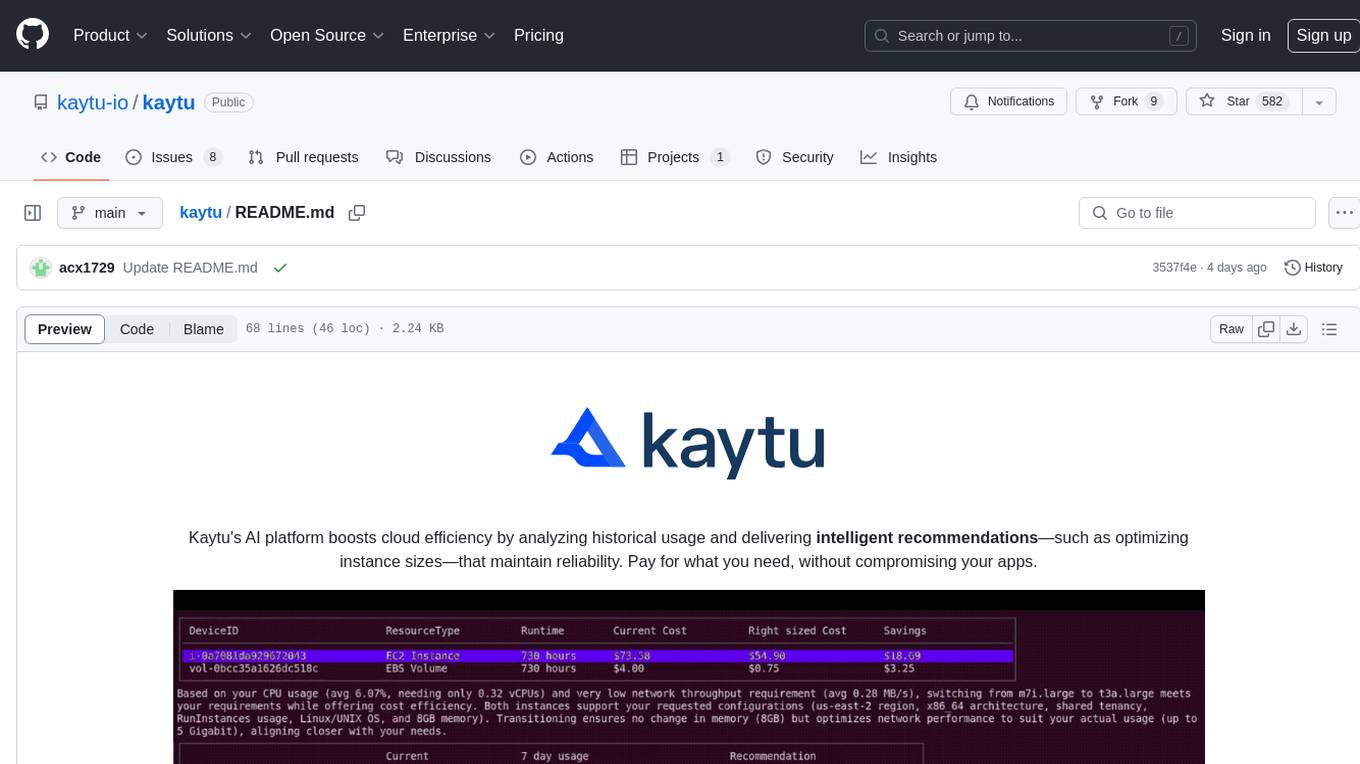This screenshot has width=1360, height=764.
Task: Open the Update README.md commit message
Action: [190, 268]
